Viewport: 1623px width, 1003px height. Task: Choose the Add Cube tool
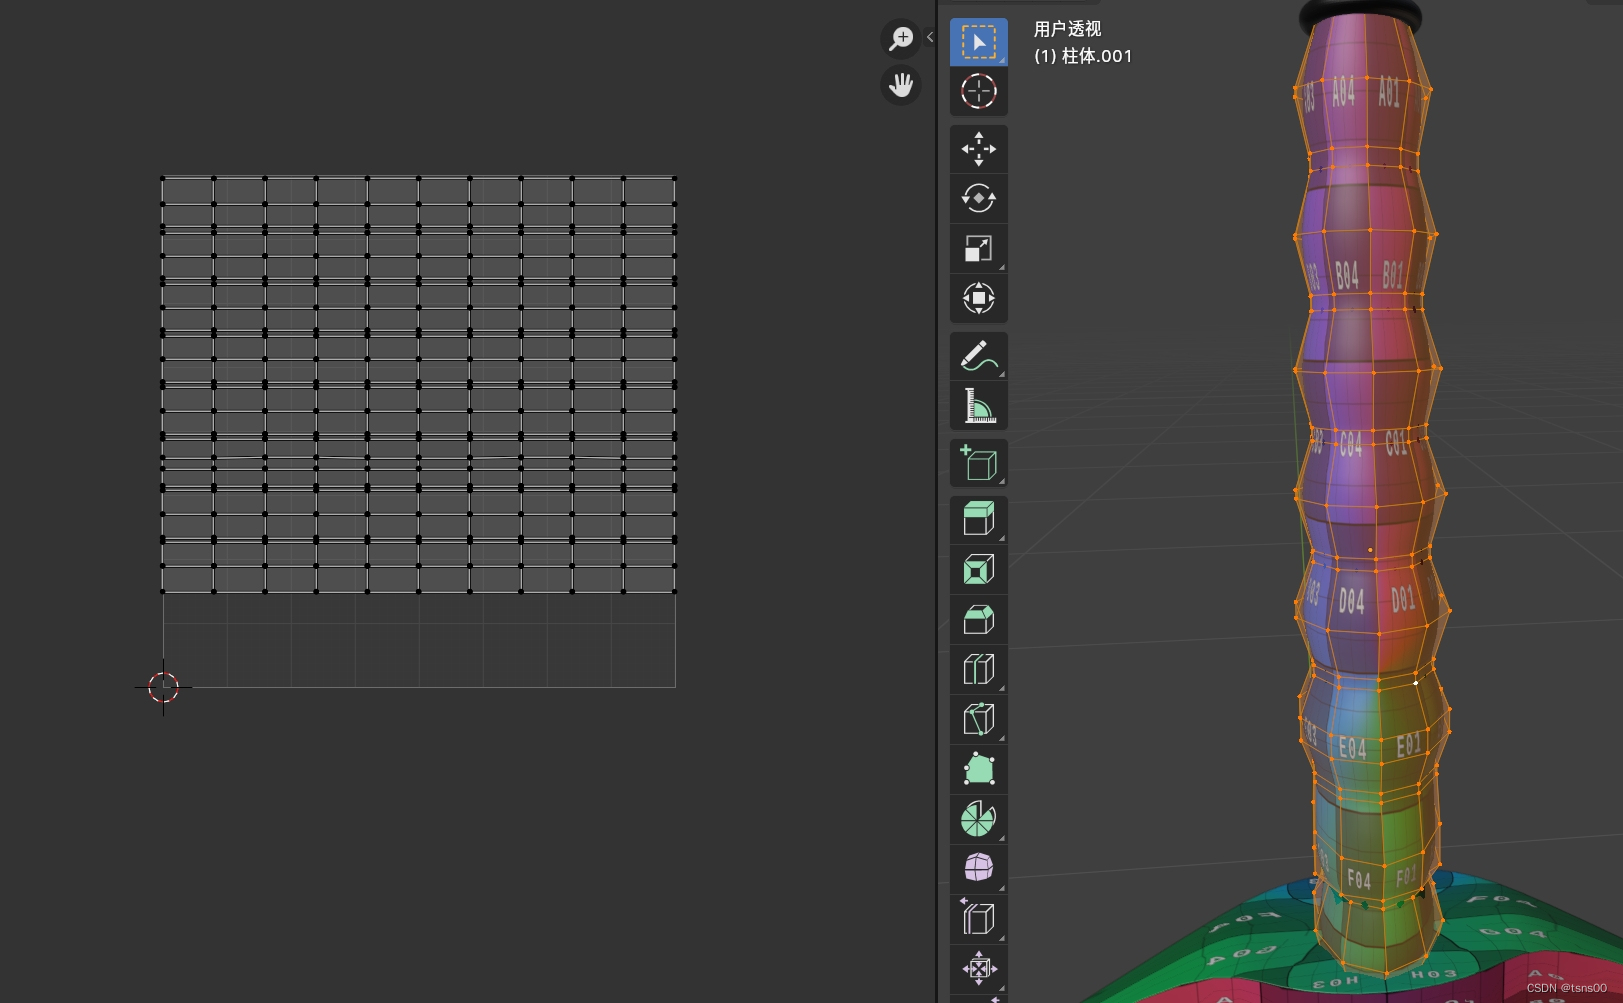pos(978,463)
